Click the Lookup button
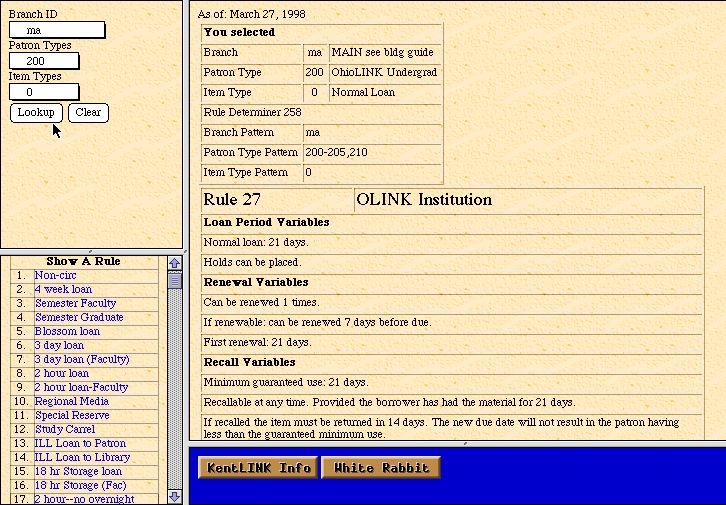 [36, 112]
